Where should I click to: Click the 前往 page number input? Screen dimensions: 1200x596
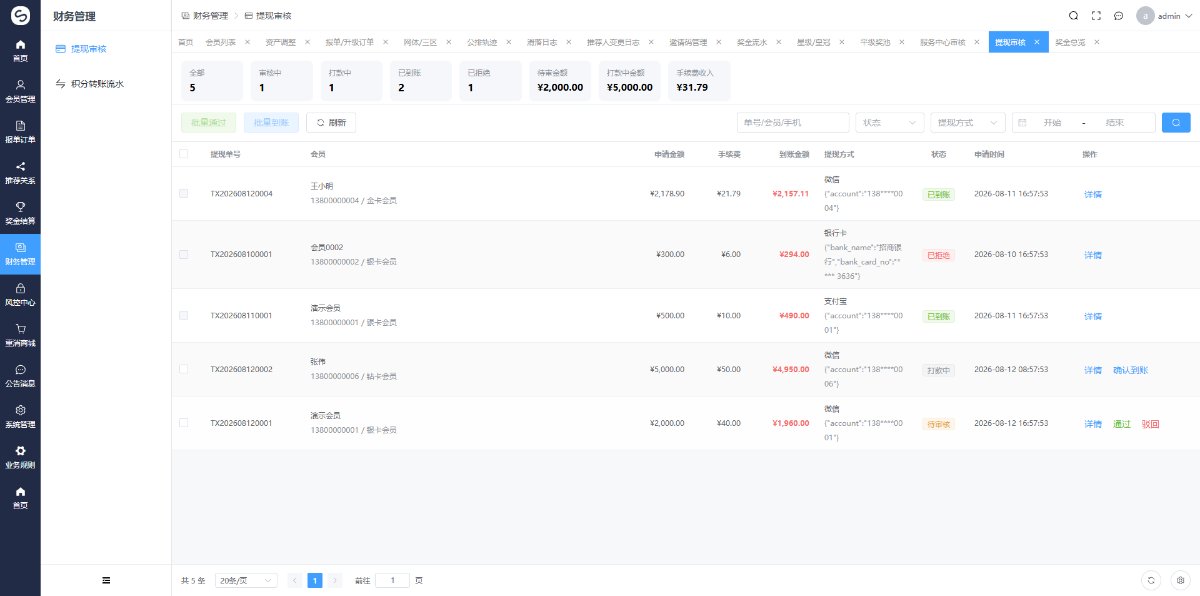[392, 580]
